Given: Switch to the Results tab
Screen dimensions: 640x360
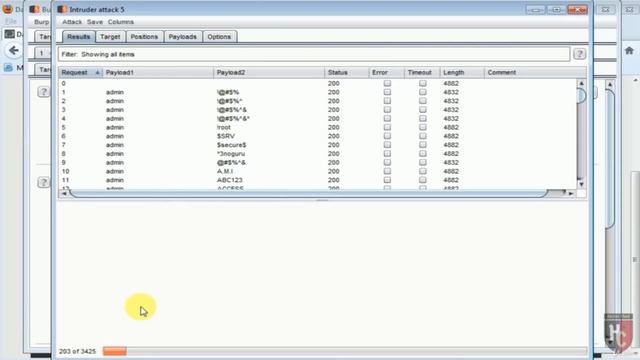Looking at the screenshot, I should pos(78,37).
